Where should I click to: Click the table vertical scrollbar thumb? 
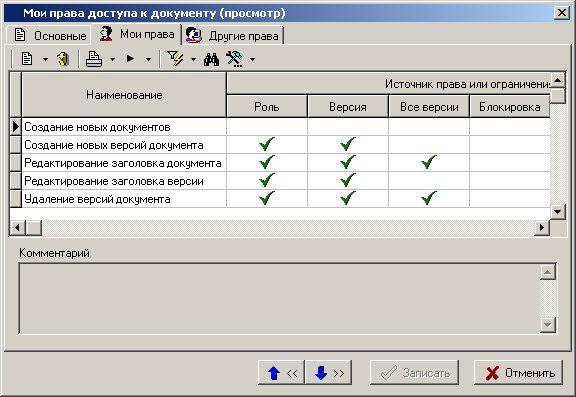point(558,95)
